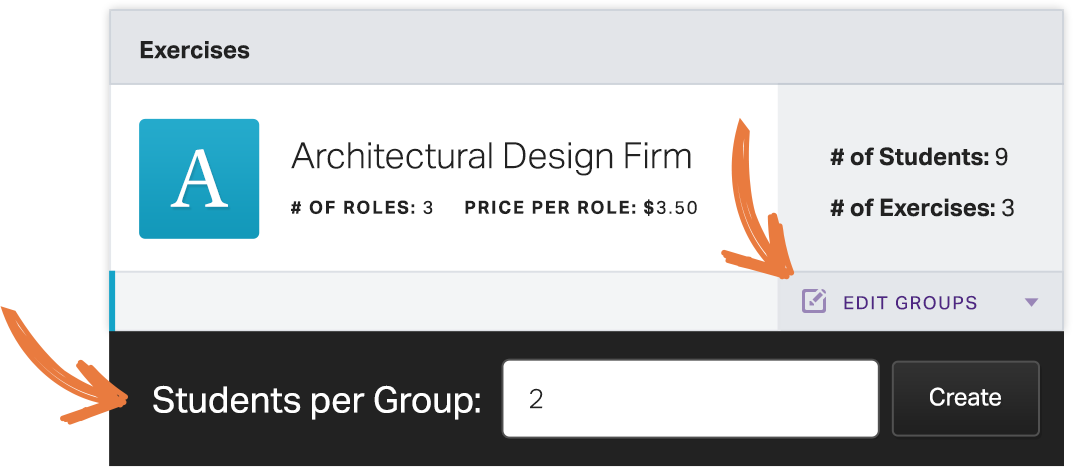The image size is (1073, 467).
Task: Open the Architectural Design Firm exercise title
Action: [x=491, y=157]
